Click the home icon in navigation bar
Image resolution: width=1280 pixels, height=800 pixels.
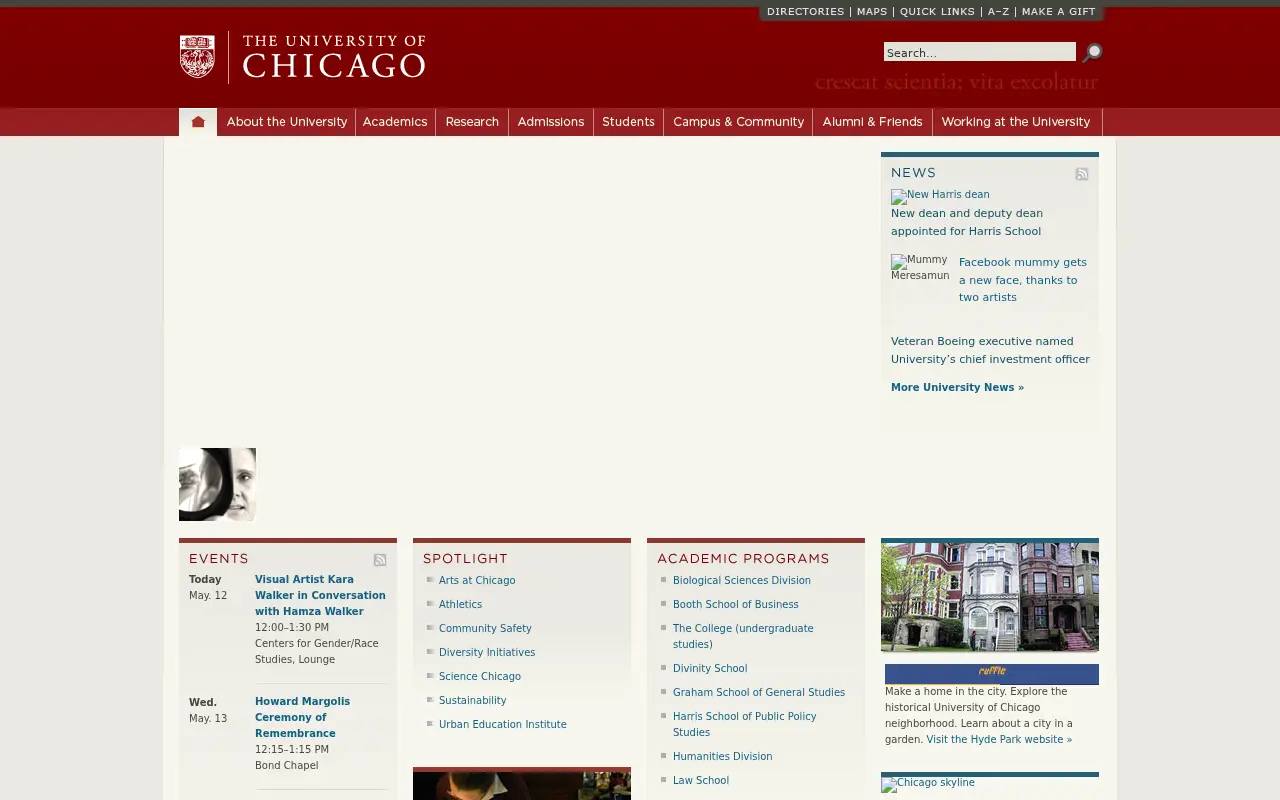click(x=198, y=122)
